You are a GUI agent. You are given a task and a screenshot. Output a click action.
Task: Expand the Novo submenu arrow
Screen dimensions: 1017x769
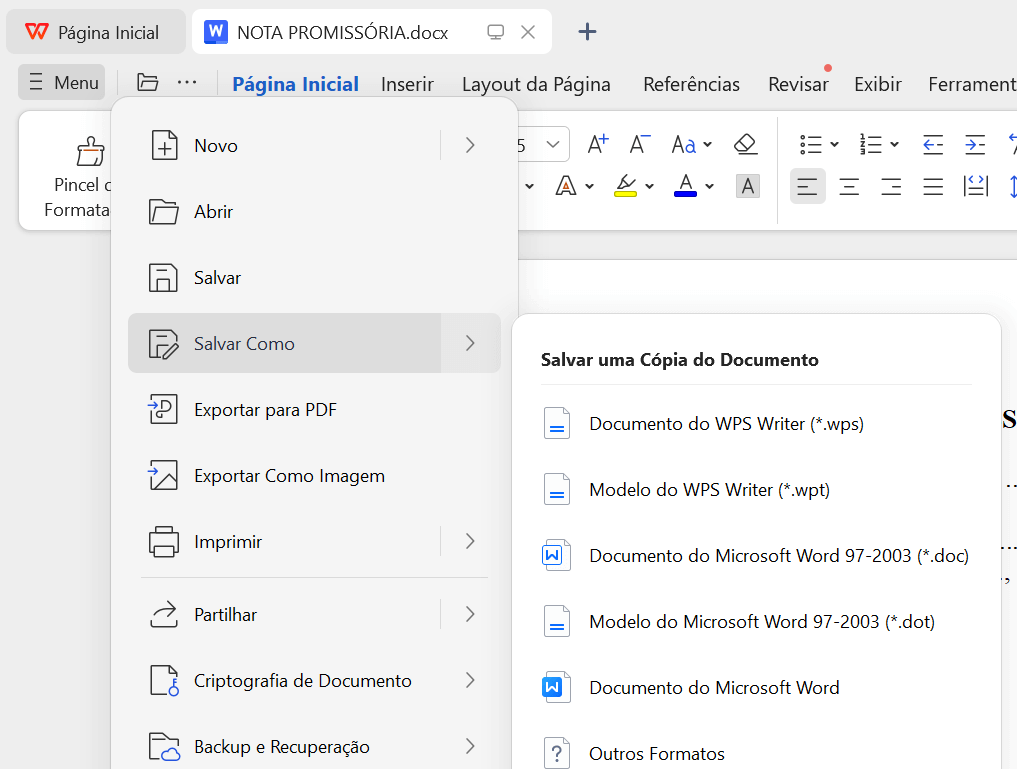click(471, 145)
